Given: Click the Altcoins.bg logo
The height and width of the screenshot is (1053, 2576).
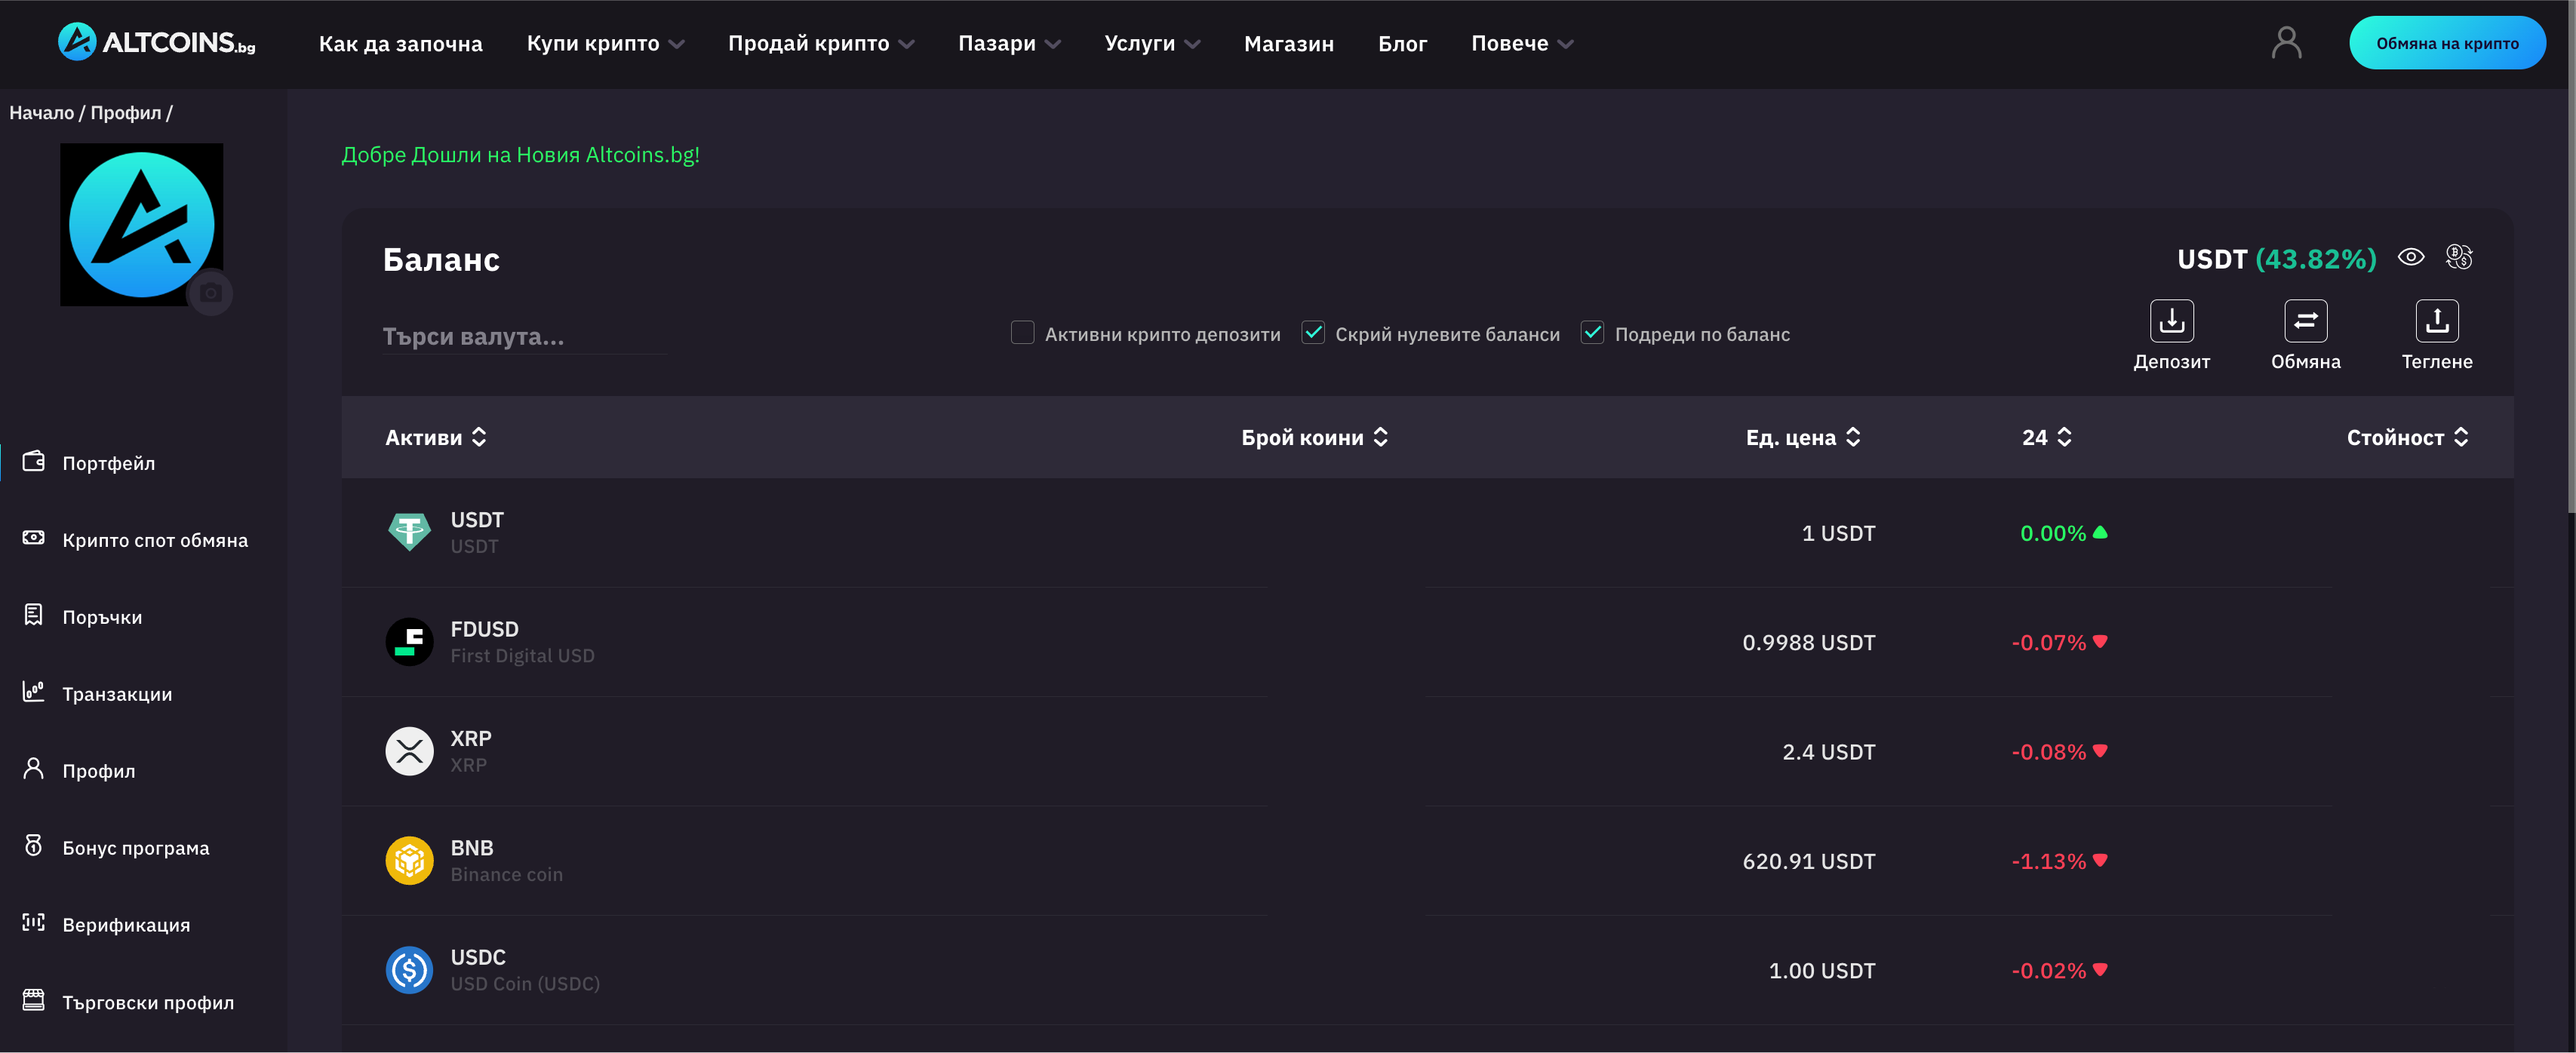Looking at the screenshot, I should point(157,42).
